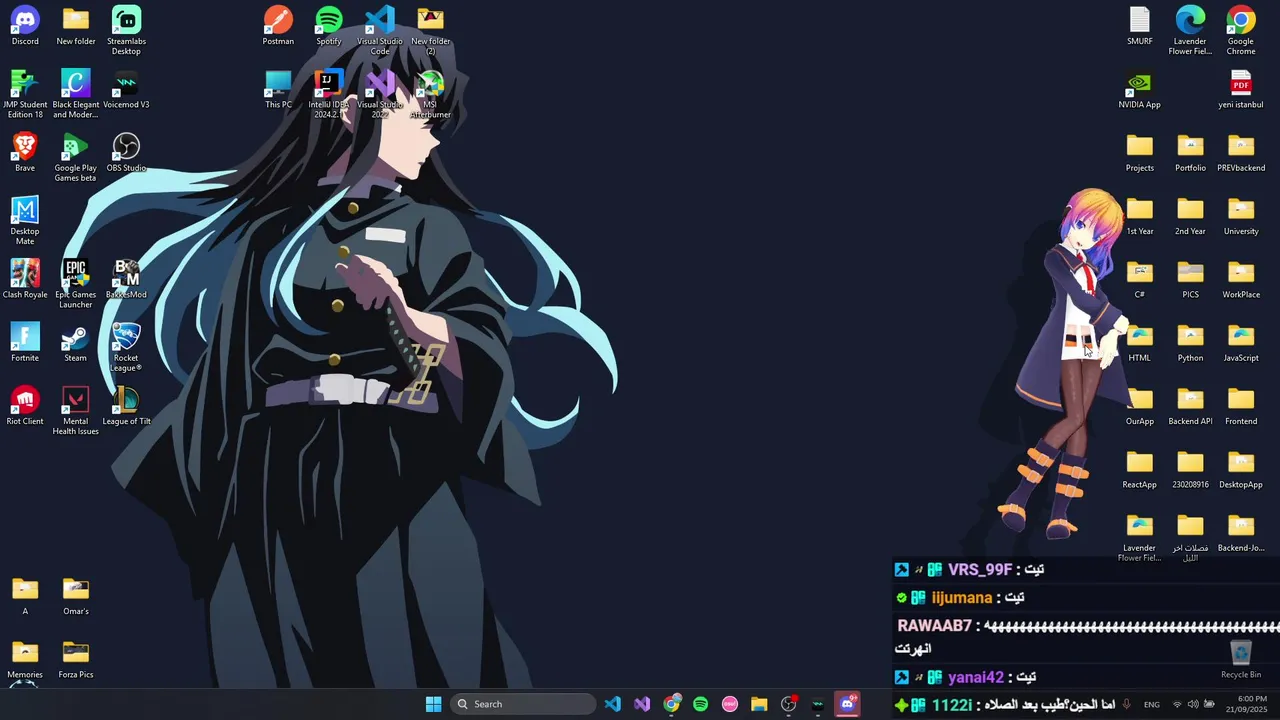
Task: Select the folder named A
Action: [x=25, y=596]
